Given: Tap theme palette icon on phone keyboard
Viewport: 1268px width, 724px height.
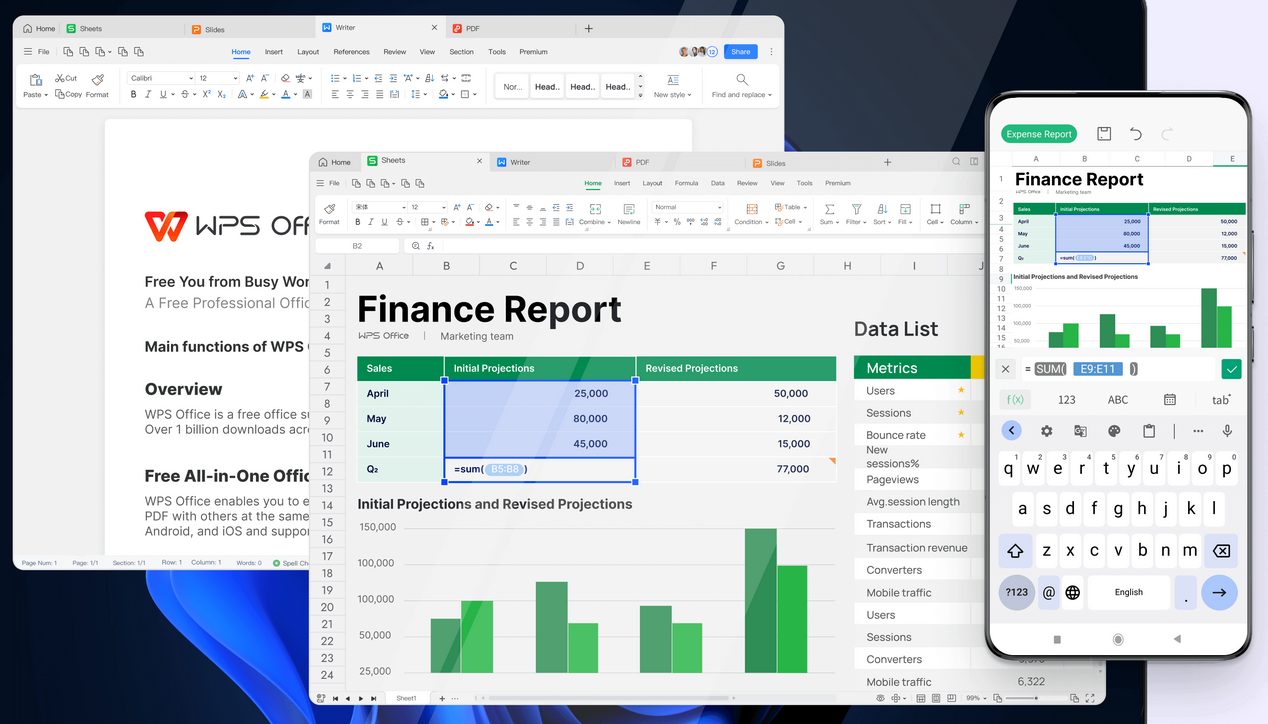Looking at the screenshot, I should point(1114,431).
